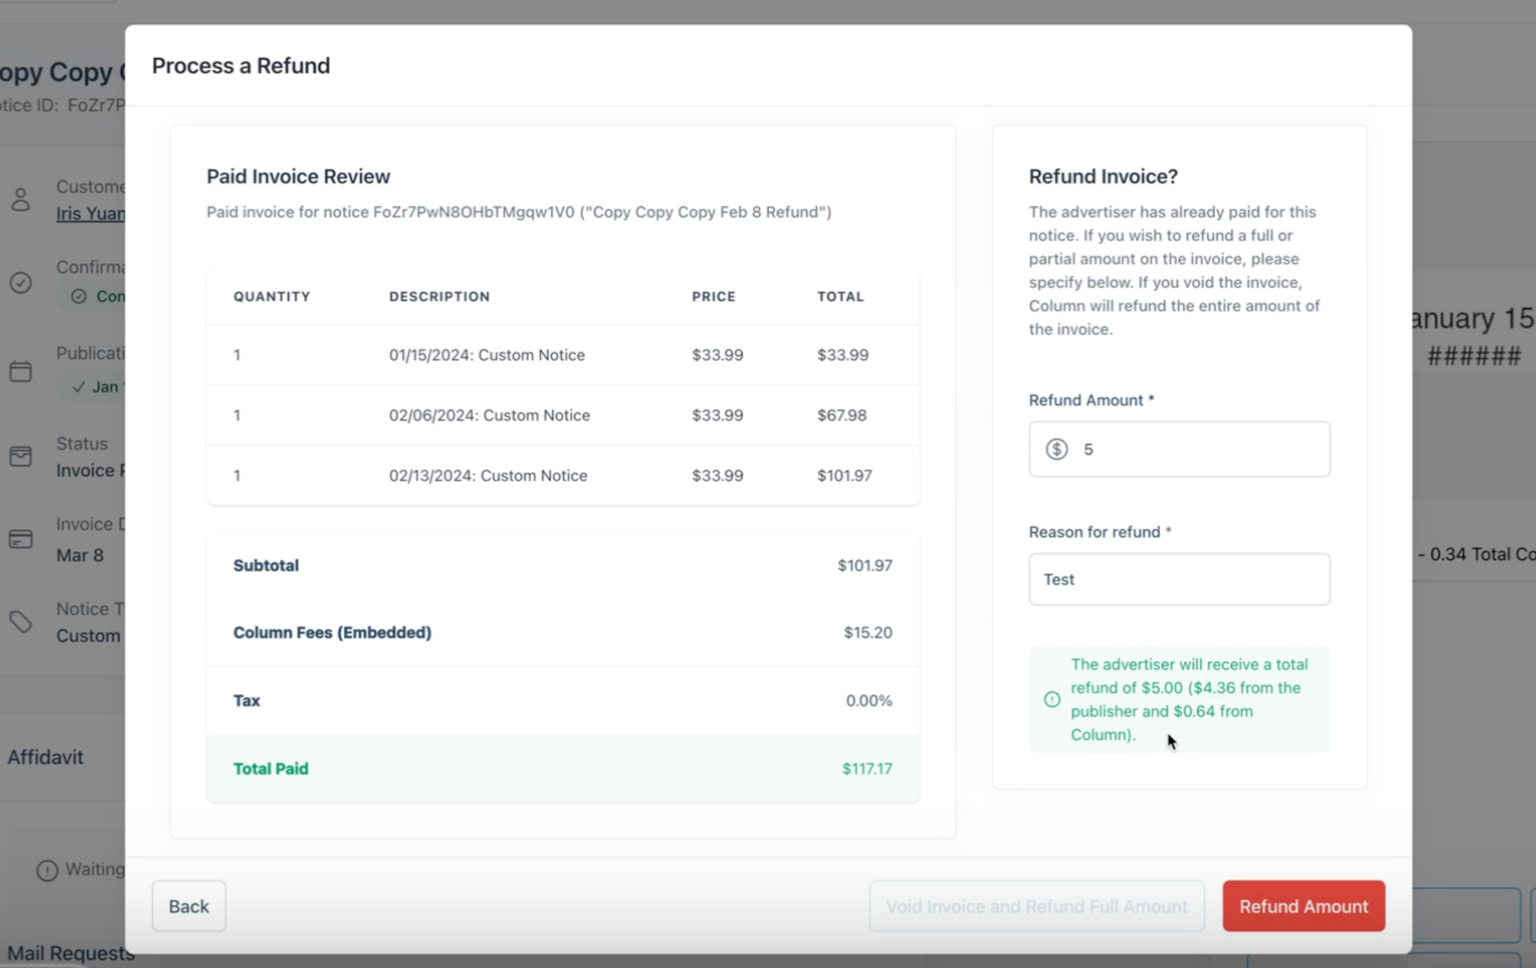Image resolution: width=1536 pixels, height=968 pixels.
Task: Click the Column Fees (Embedded) row
Action: click(562, 632)
